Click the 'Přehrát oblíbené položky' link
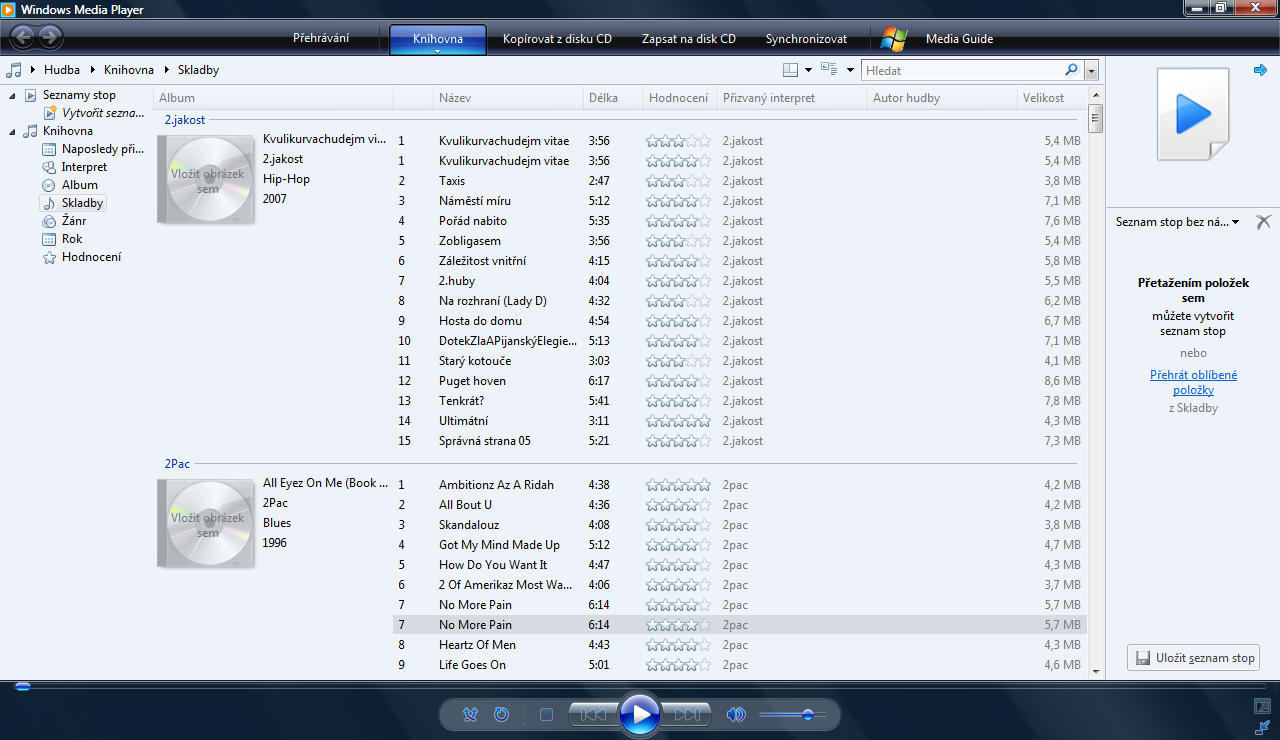The height and width of the screenshot is (740, 1280). tap(1193, 383)
